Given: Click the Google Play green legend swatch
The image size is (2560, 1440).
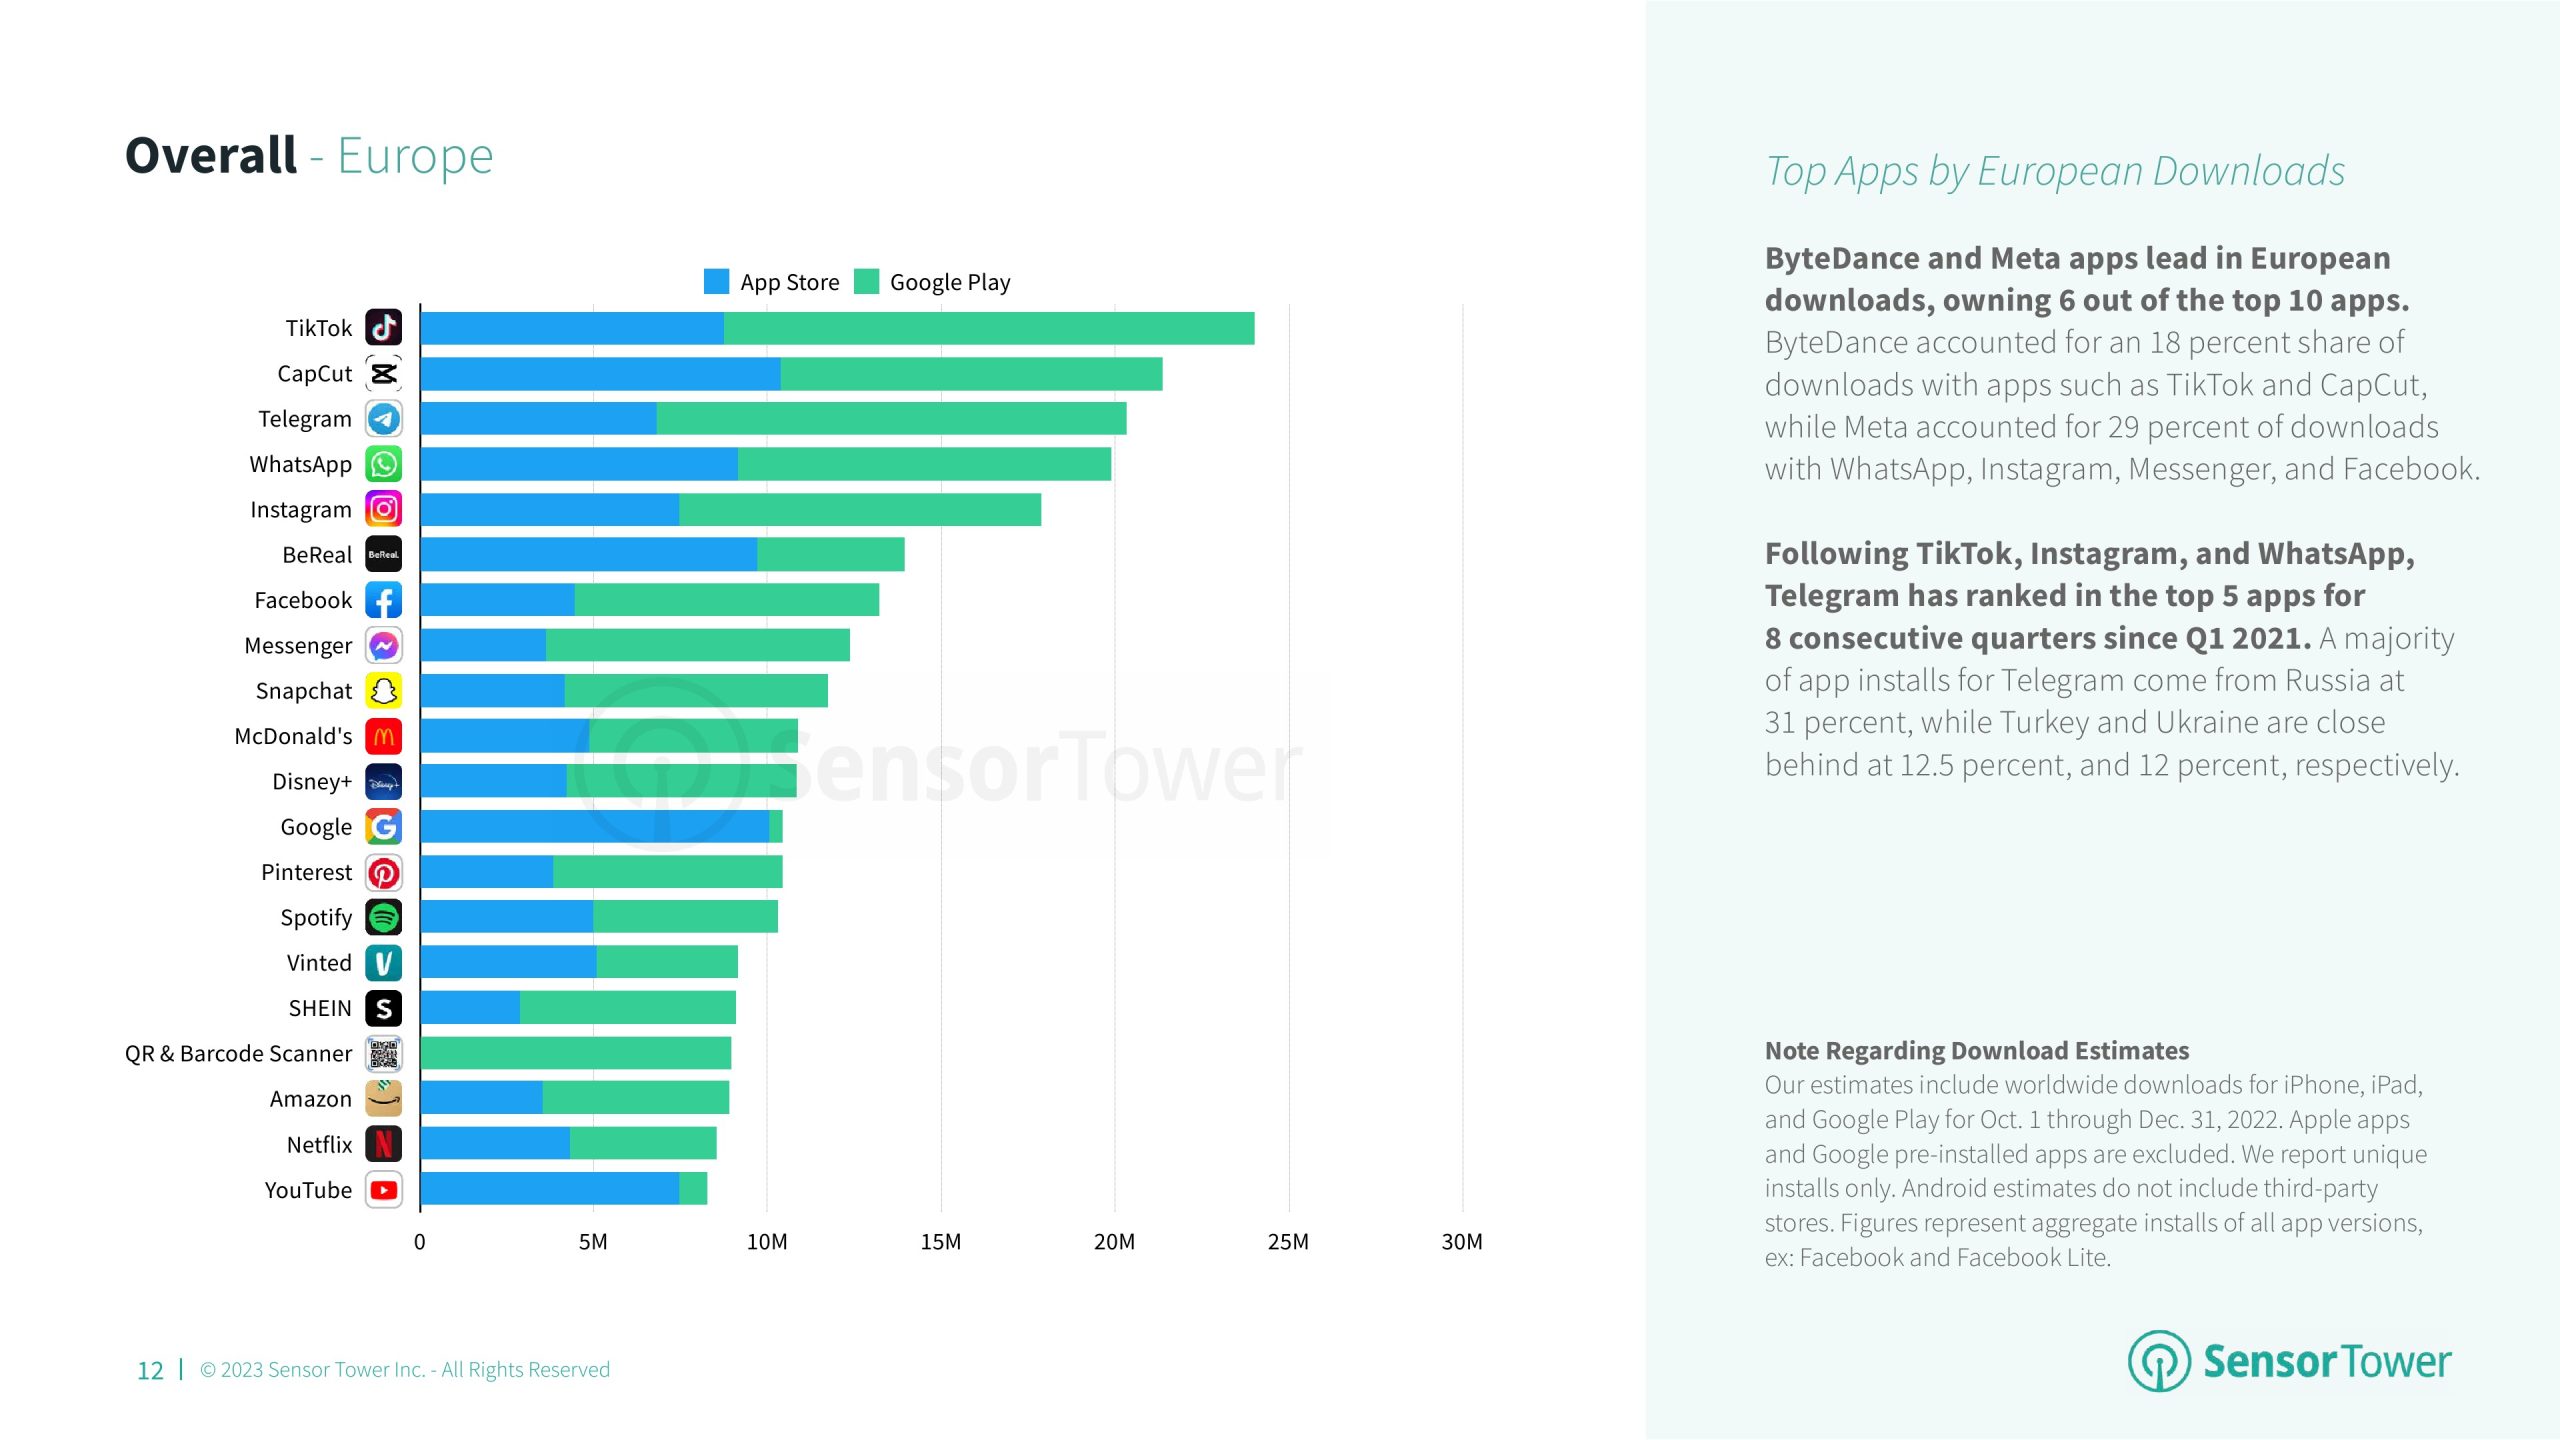Looking at the screenshot, I should (x=866, y=282).
